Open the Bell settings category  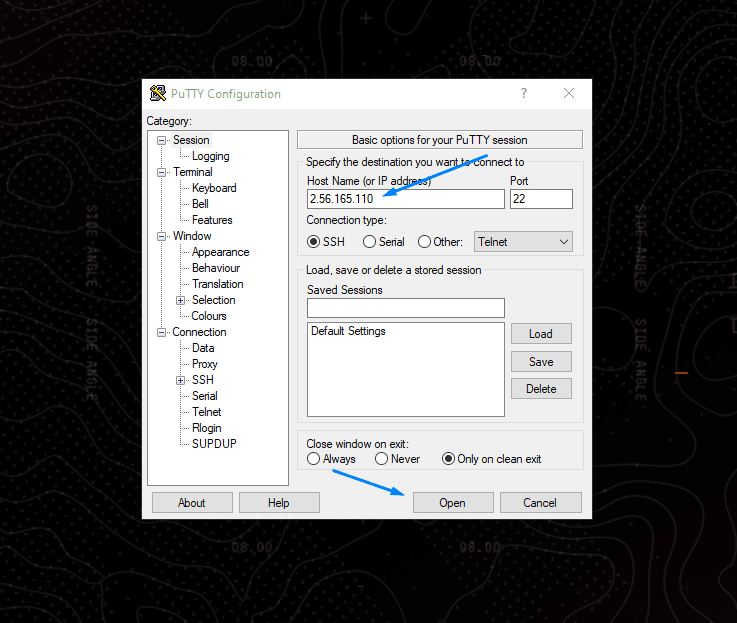point(200,204)
